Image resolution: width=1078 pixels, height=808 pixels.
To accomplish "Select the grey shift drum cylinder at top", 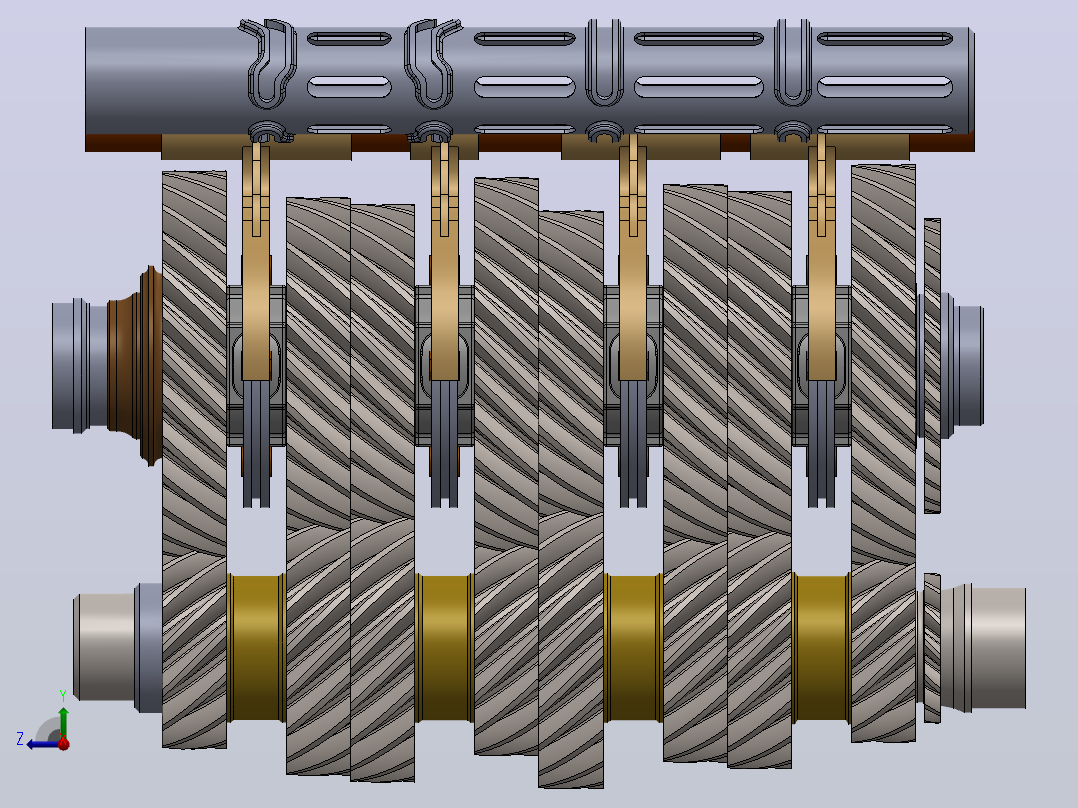I will coord(529,81).
